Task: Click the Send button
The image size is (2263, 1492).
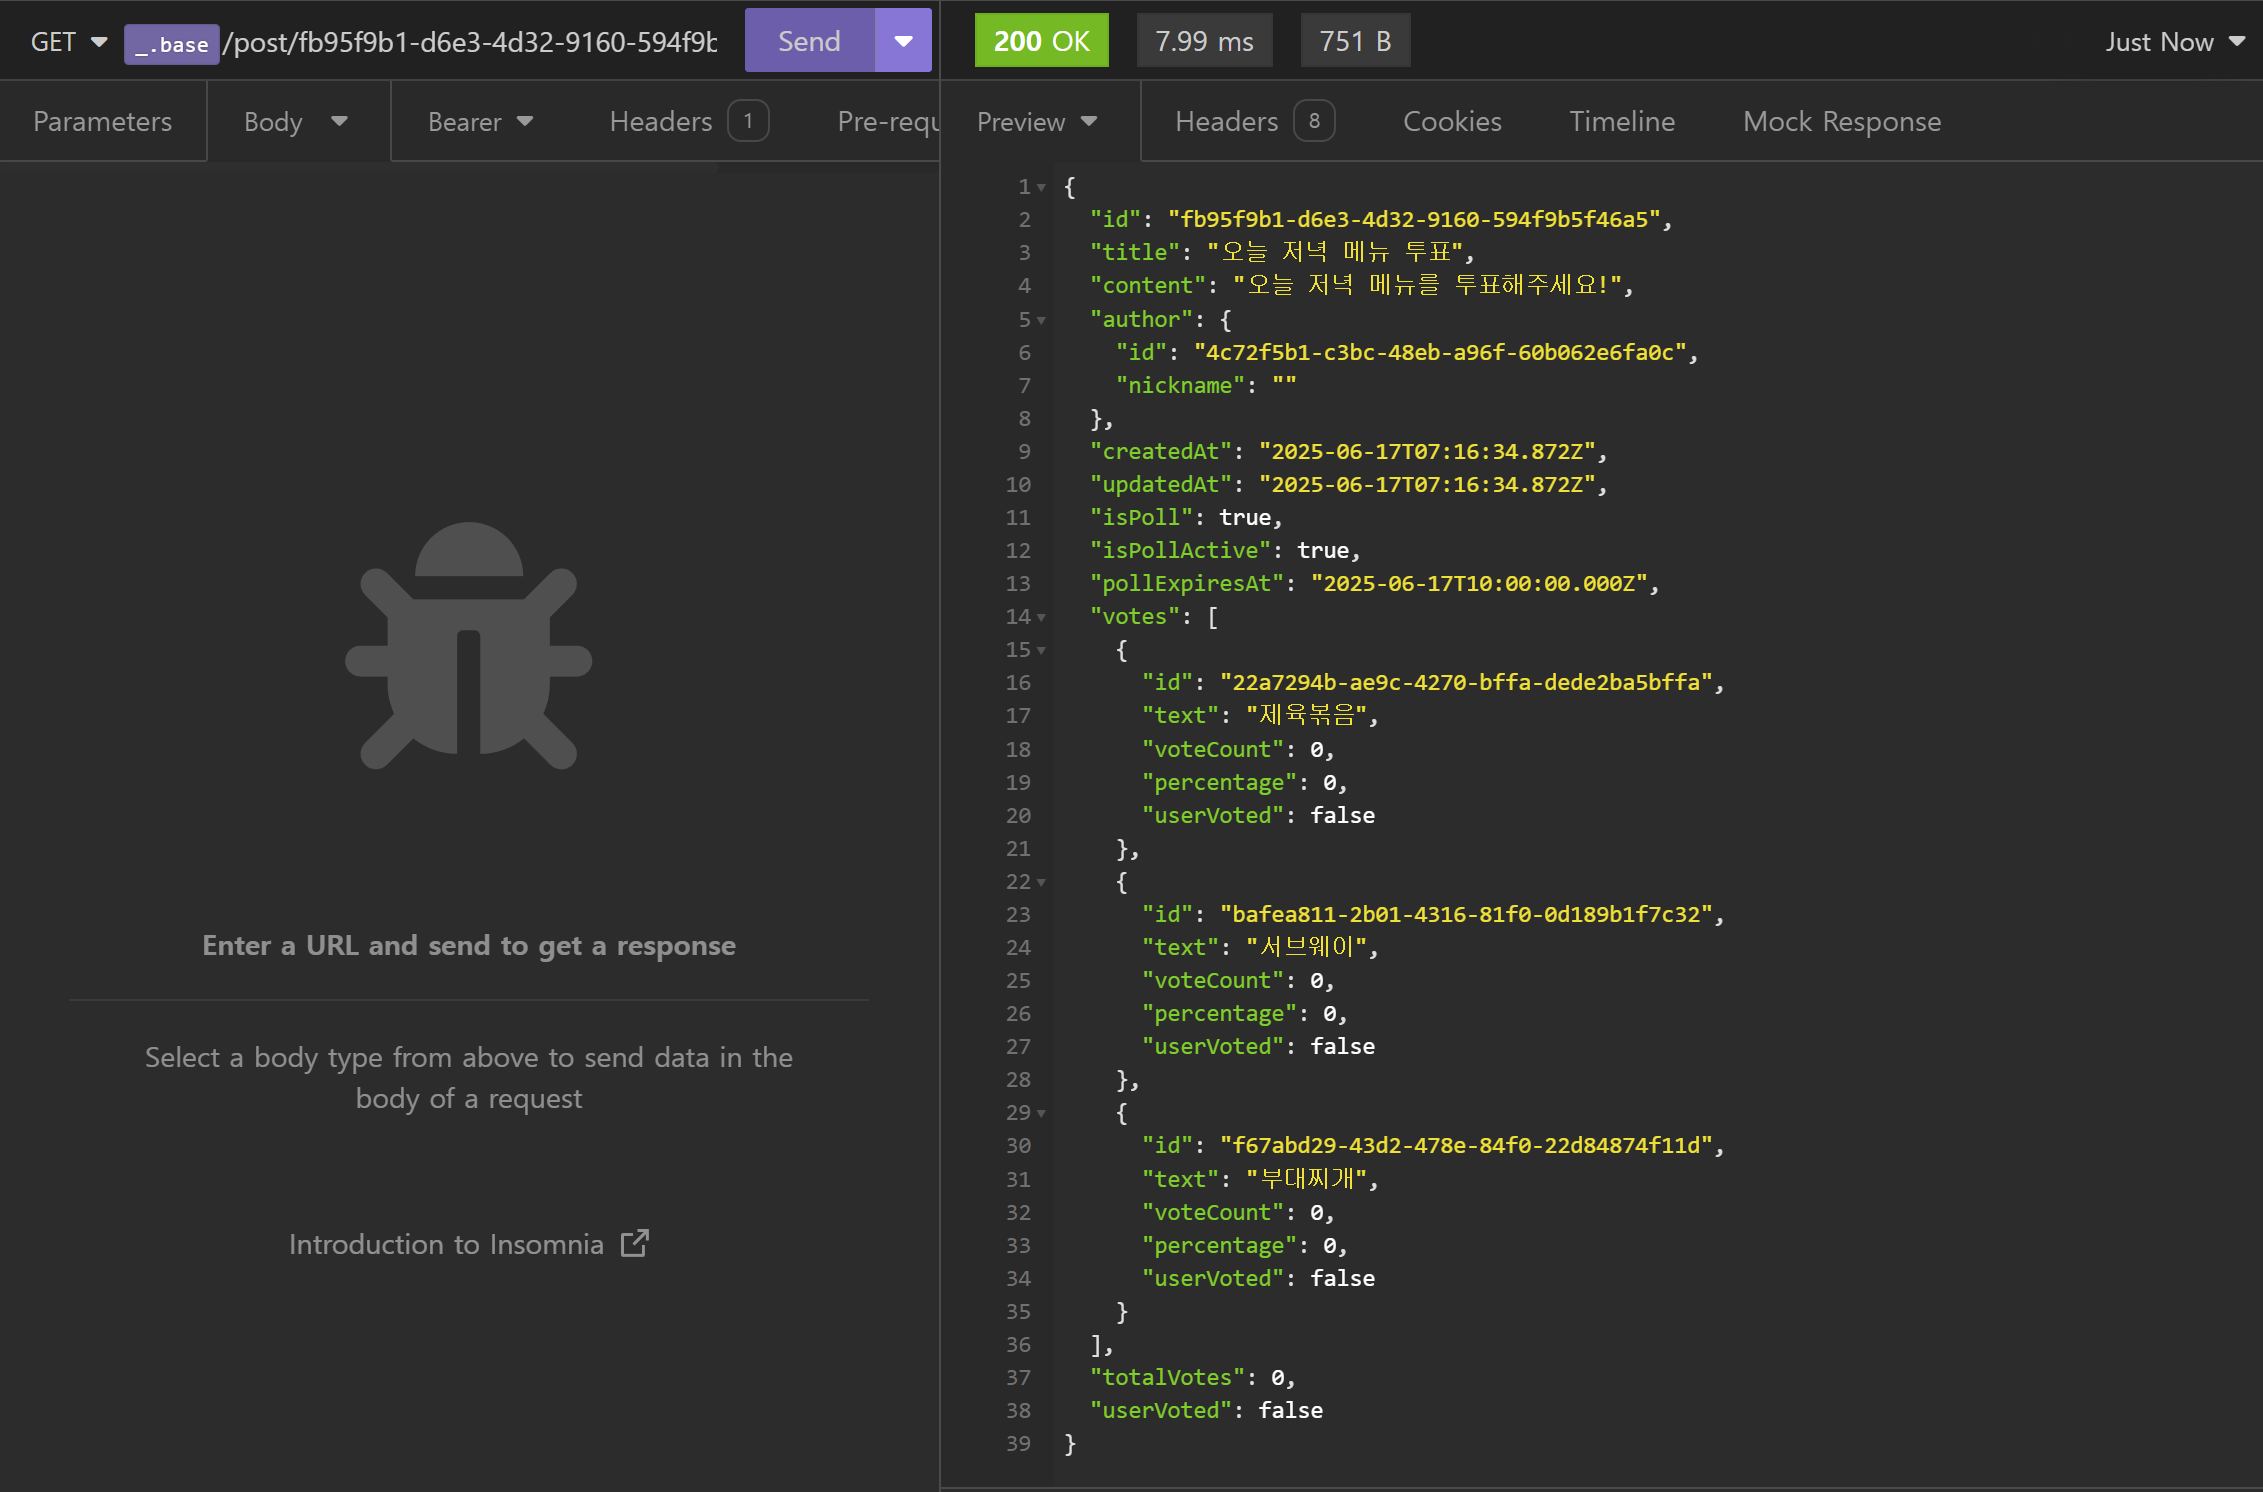Action: (x=809, y=41)
